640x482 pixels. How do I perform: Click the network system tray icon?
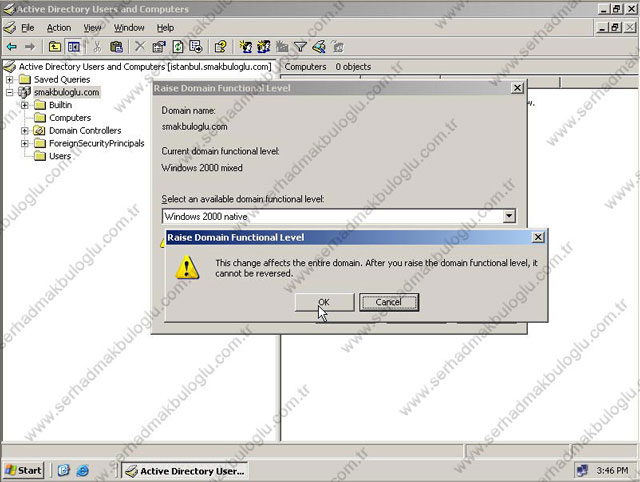(x=582, y=471)
